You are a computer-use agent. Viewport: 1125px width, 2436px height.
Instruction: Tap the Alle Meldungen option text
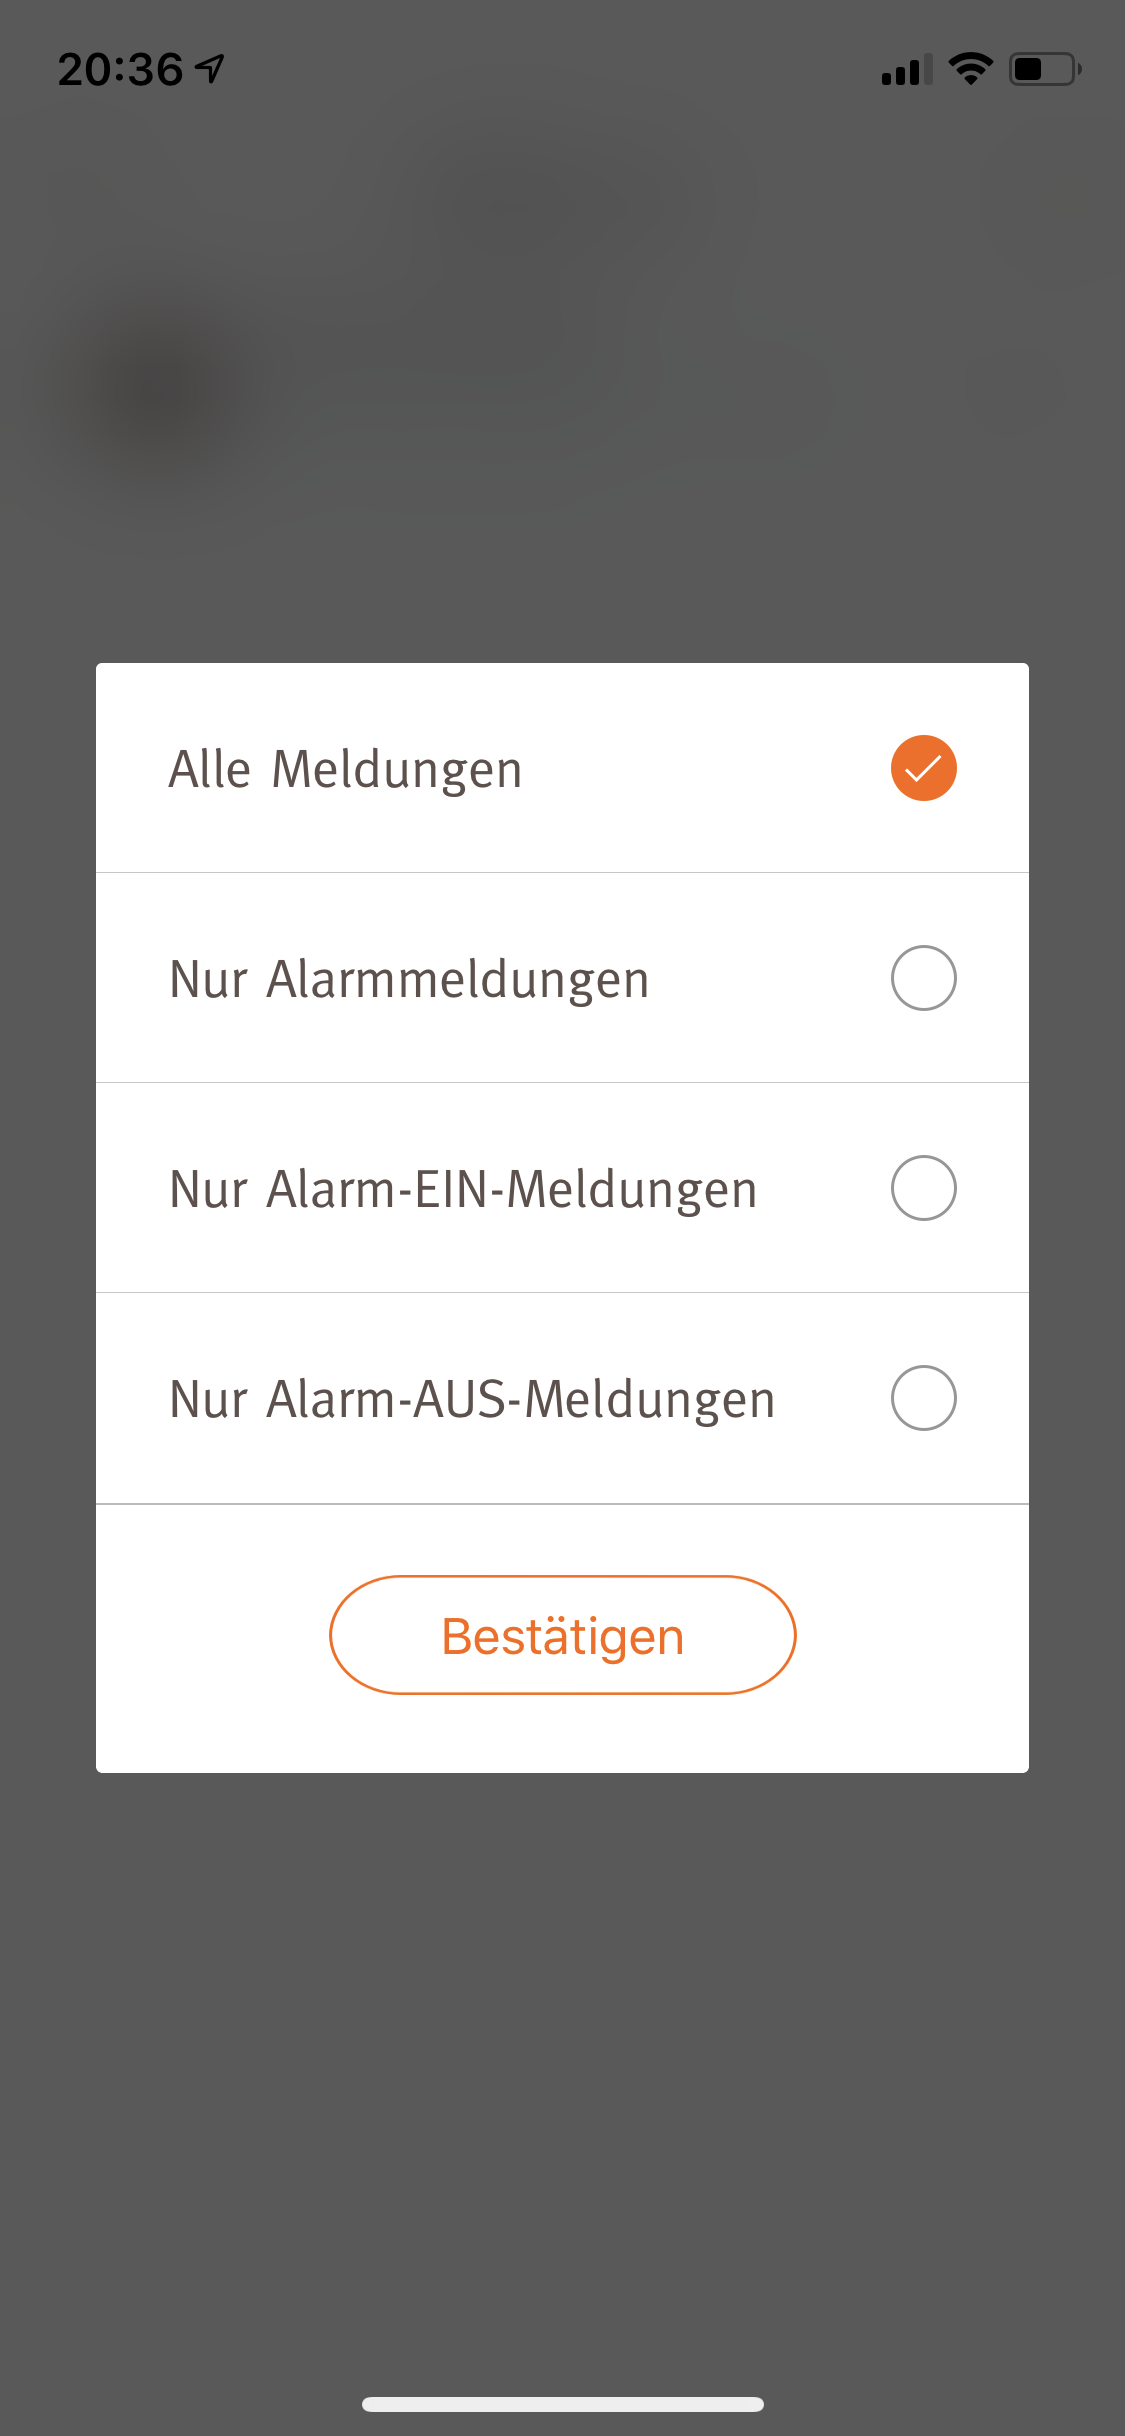(x=345, y=770)
